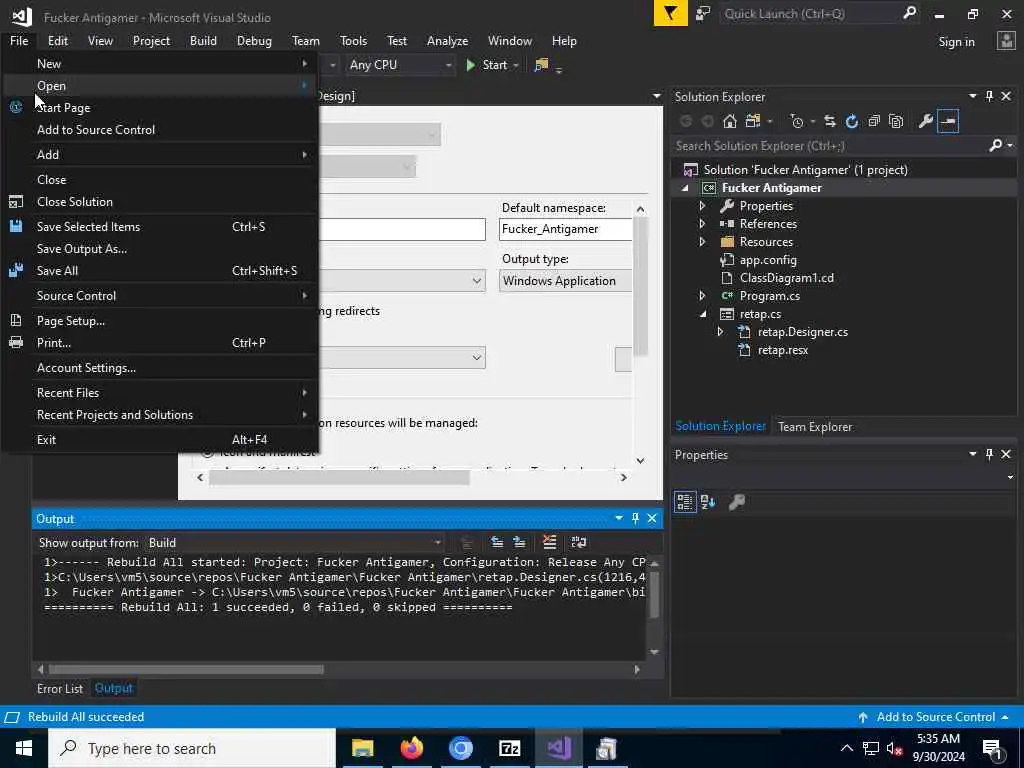
Task: Click the feedback icon beside Quick Launch
Action: click(x=703, y=14)
